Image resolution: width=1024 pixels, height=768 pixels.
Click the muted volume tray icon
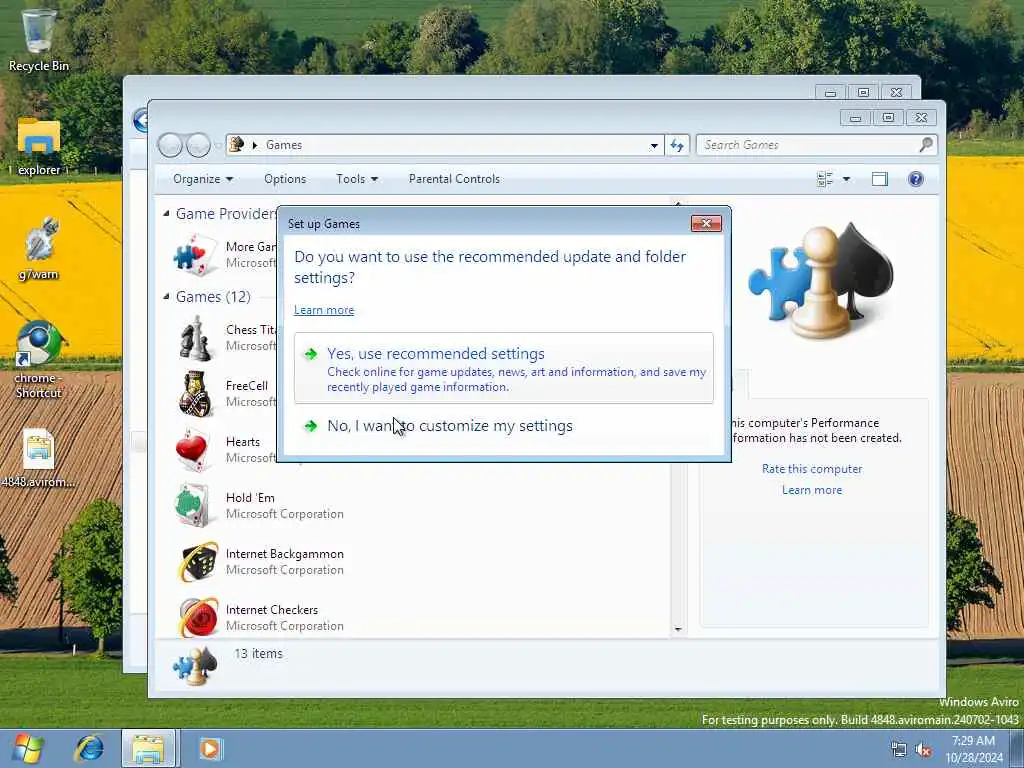pyautogui.click(x=923, y=750)
